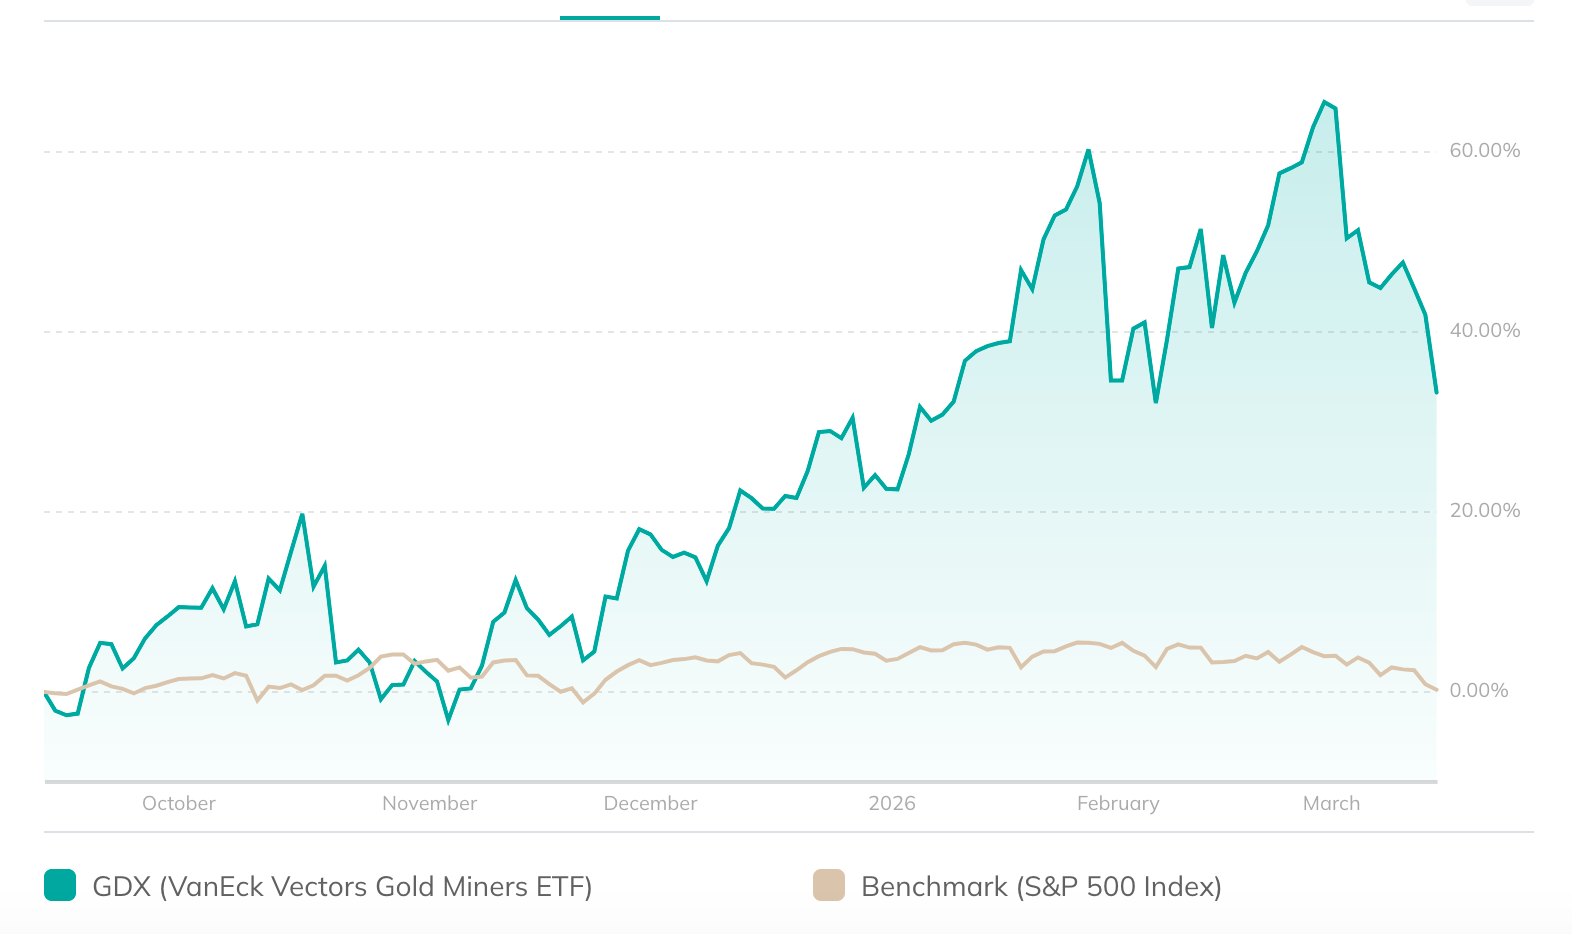Toggle the GDX VanEck Vectors Gold Miners series label
Screen dimensions: 1572x934
point(342,887)
